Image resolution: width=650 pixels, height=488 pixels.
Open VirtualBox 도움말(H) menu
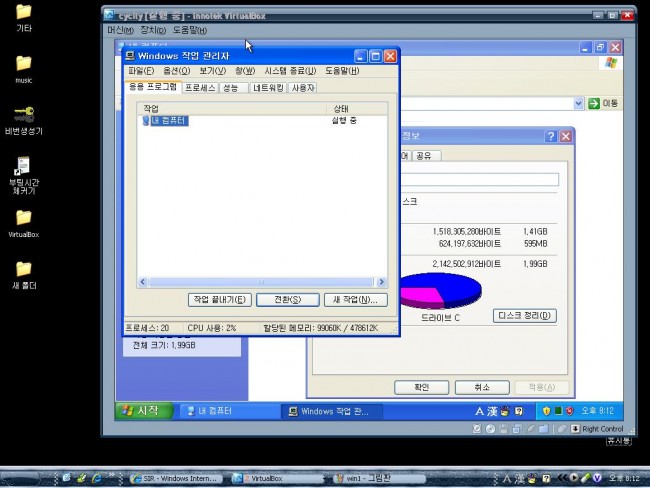pyautogui.click(x=190, y=30)
